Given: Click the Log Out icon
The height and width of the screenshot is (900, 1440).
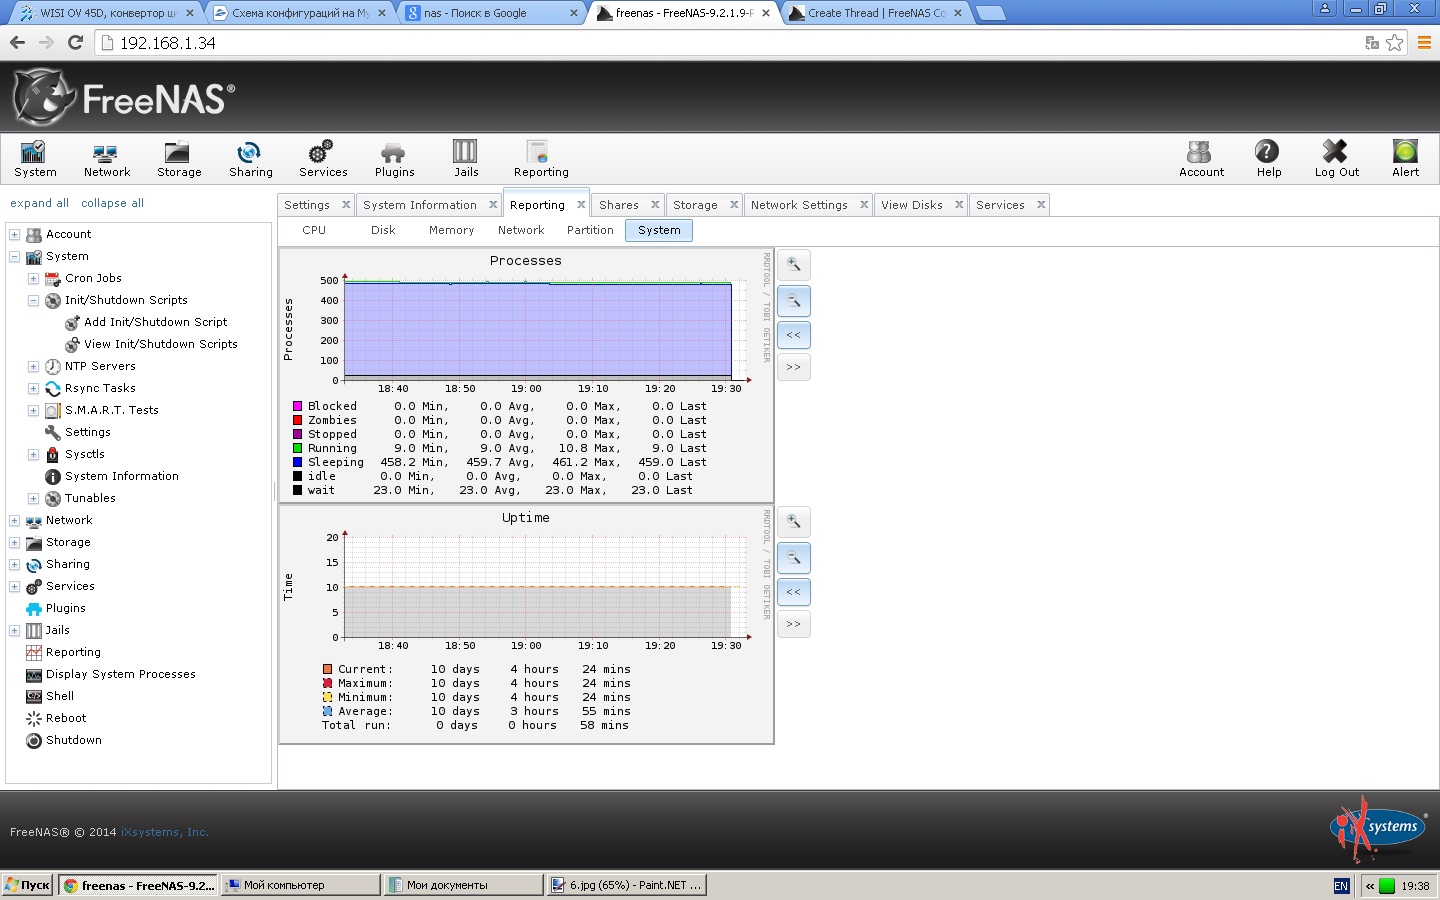Looking at the screenshot, I should click(1336, 158).
